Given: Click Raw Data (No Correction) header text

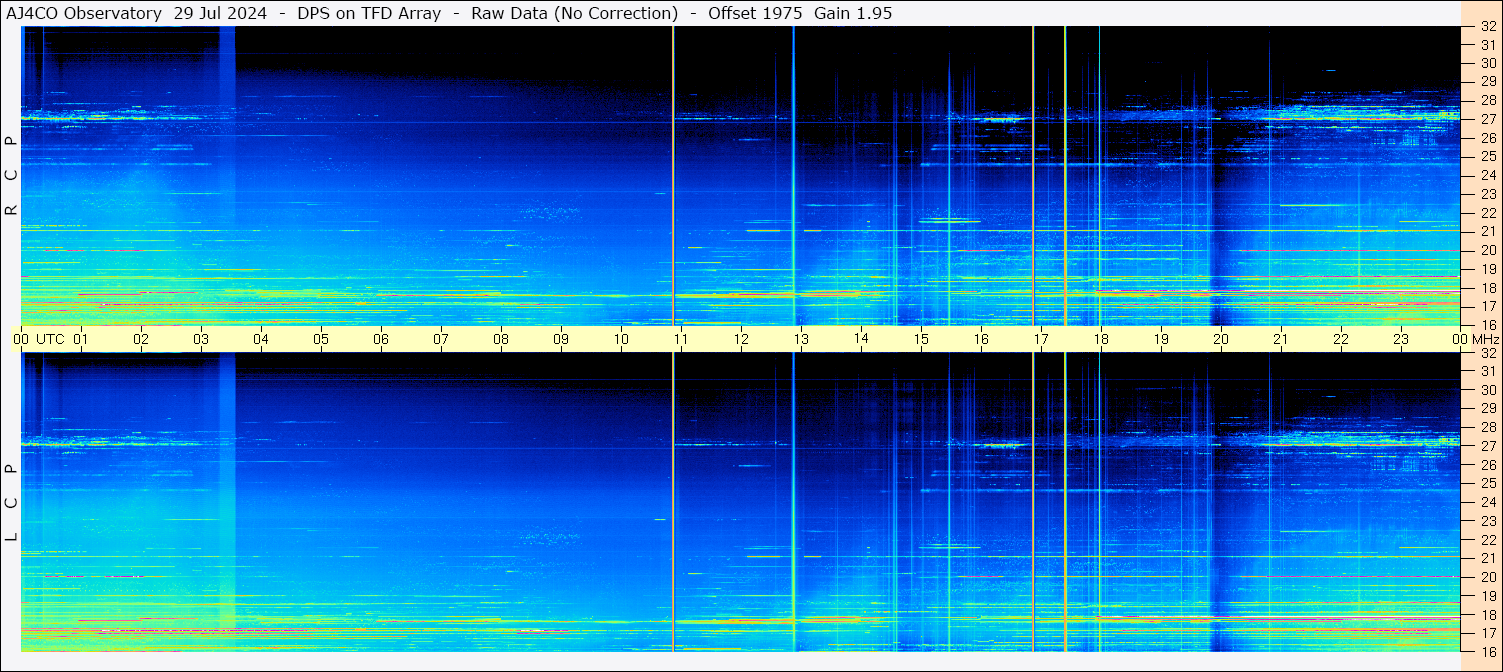Looking at the screenshot, I should coord(575,13).
